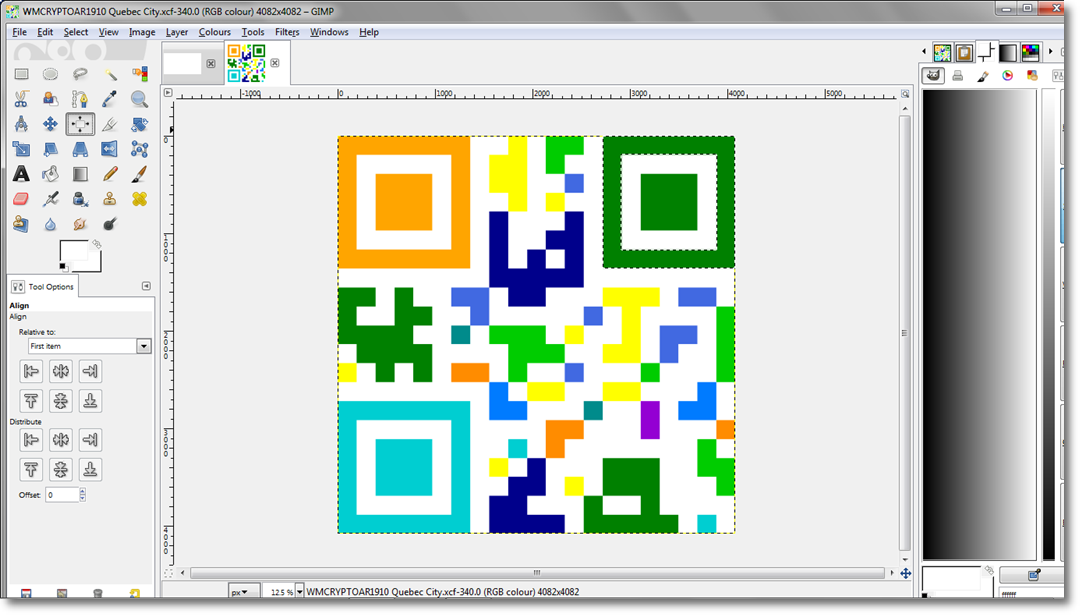
Task: Select the Align tool in toolbox
Action: (x=80, y=124)
